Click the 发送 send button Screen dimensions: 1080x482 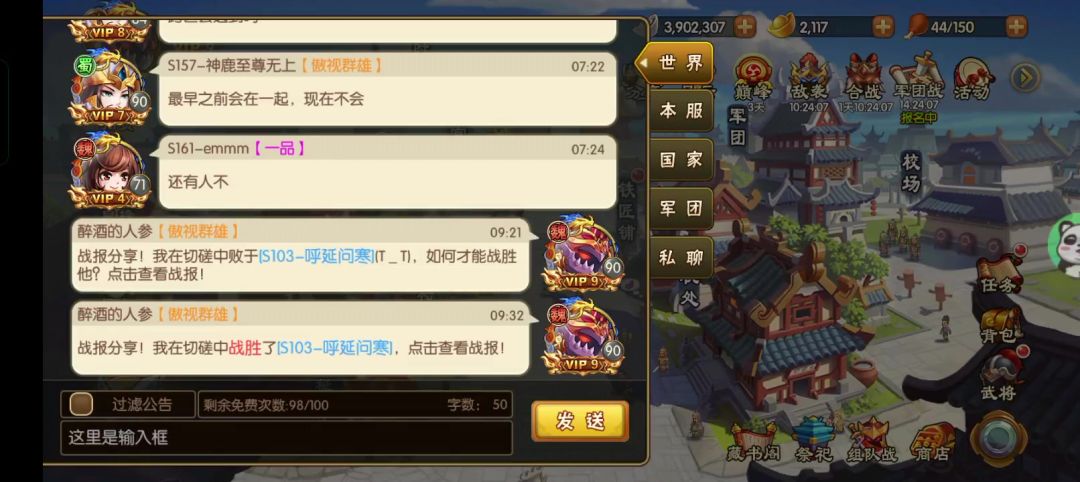tap(580, 421)
